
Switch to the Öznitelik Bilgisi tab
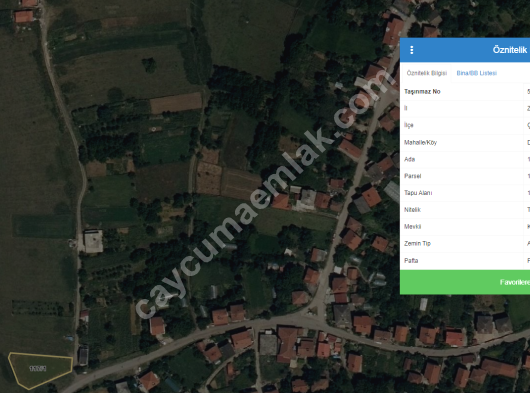pyautogui.click(x=427, y=73)
